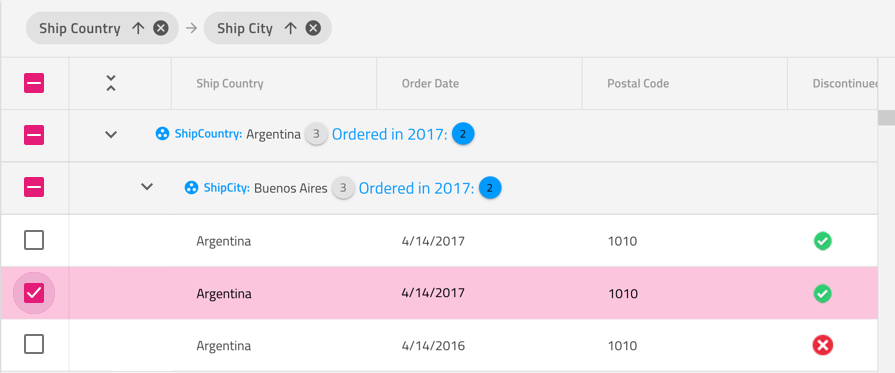Click red discontinued cross icon in 2016 row
Screen dimensions: 895x373
(823, 345)
